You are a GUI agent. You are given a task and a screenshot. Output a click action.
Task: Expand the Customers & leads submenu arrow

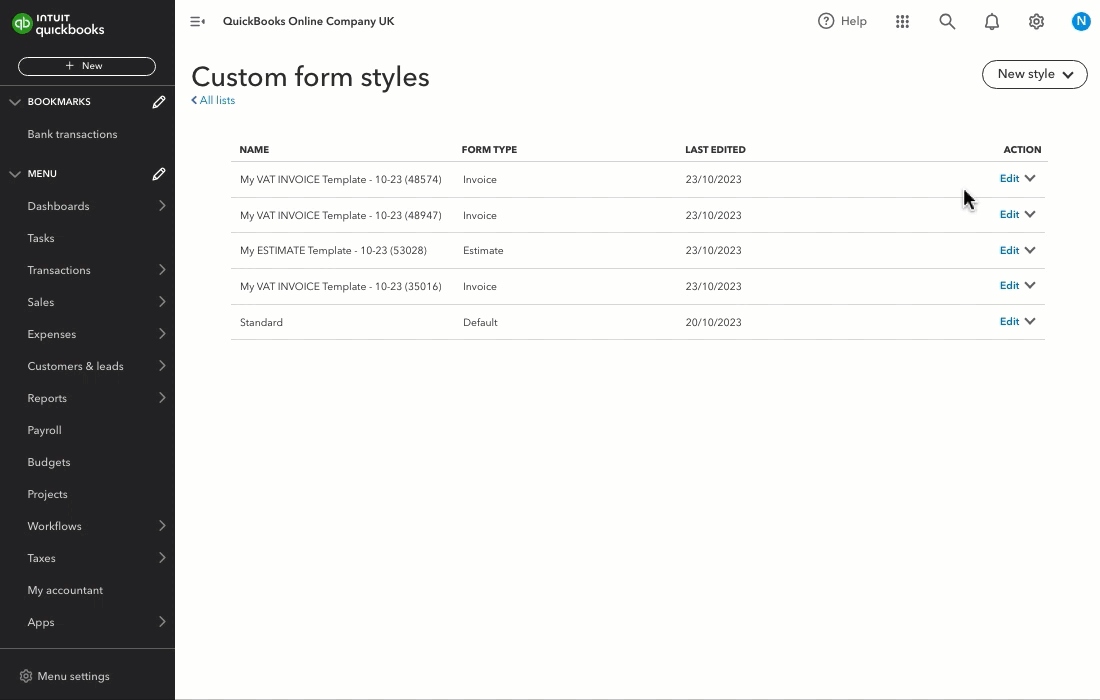162,365
